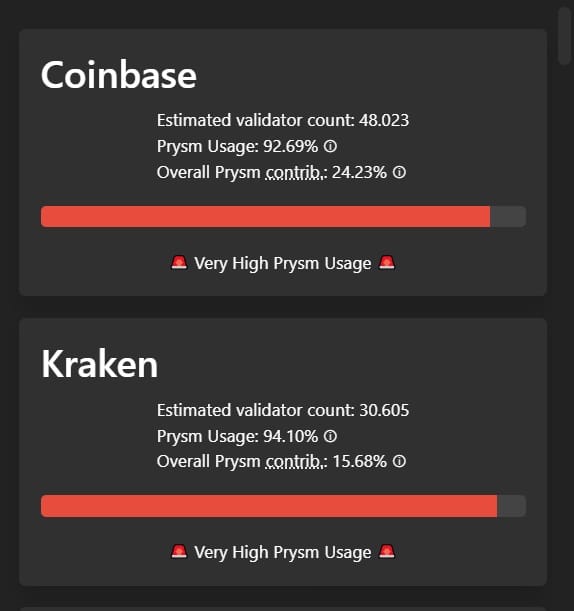Click Kraken estimated validator count 30.605
This screenshot has width=574, height=611.
pyautogui.click(x=384, y=410)
